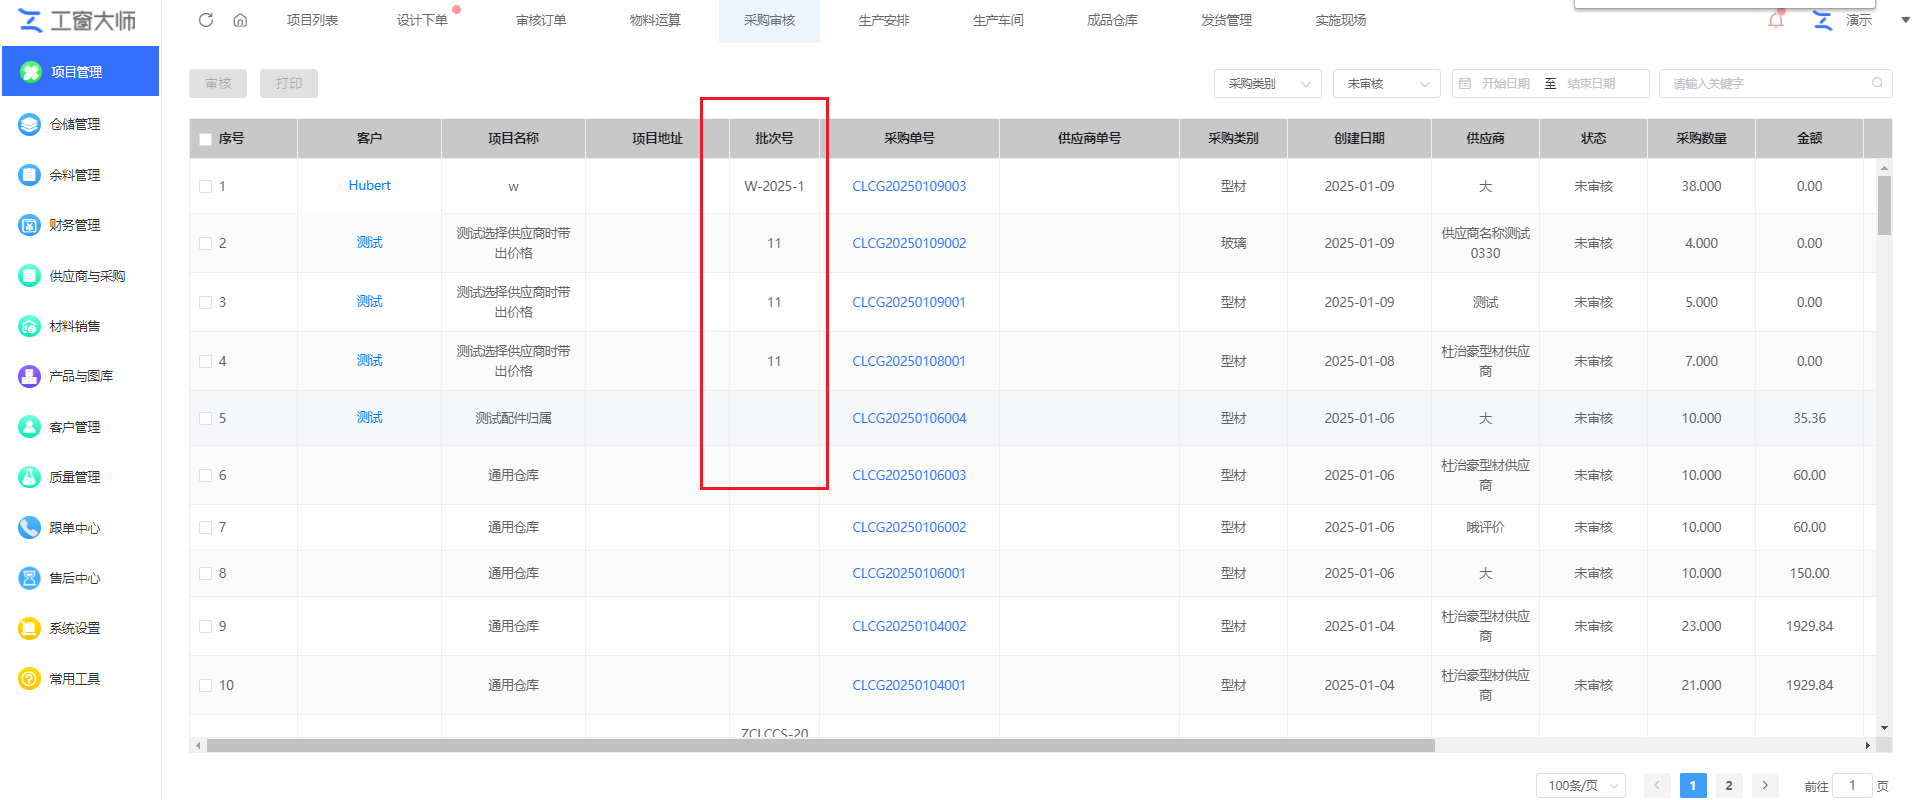Switch to the 生产安排 tab

click(x=883, y=21)
